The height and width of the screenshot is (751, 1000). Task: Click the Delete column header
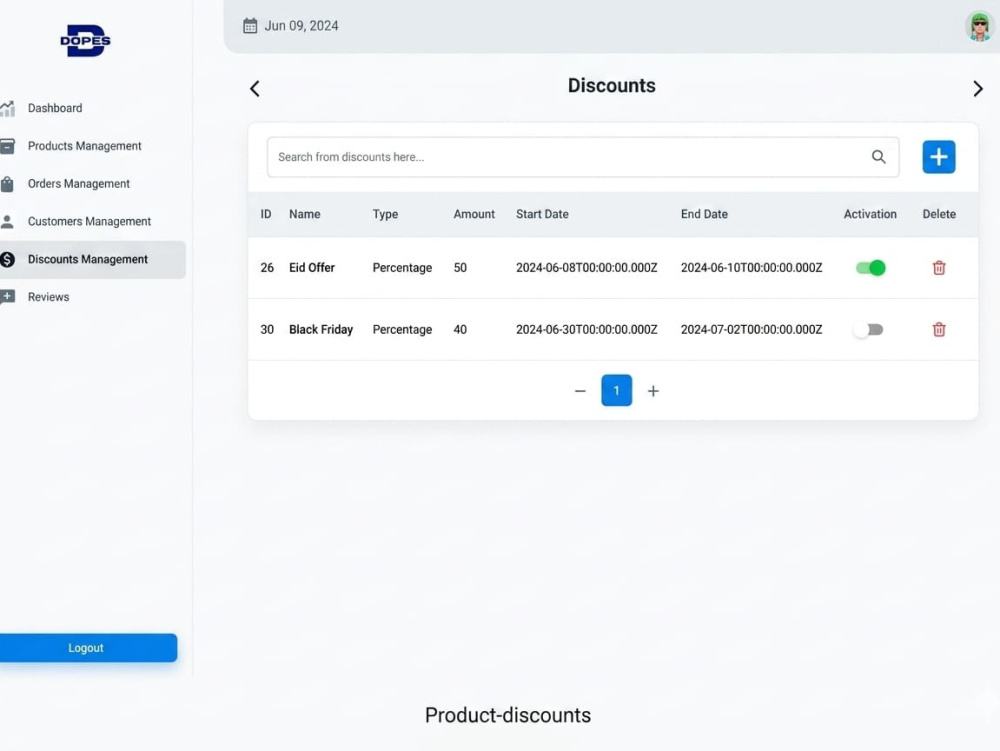pyautogui.click(x=939, y=214)
